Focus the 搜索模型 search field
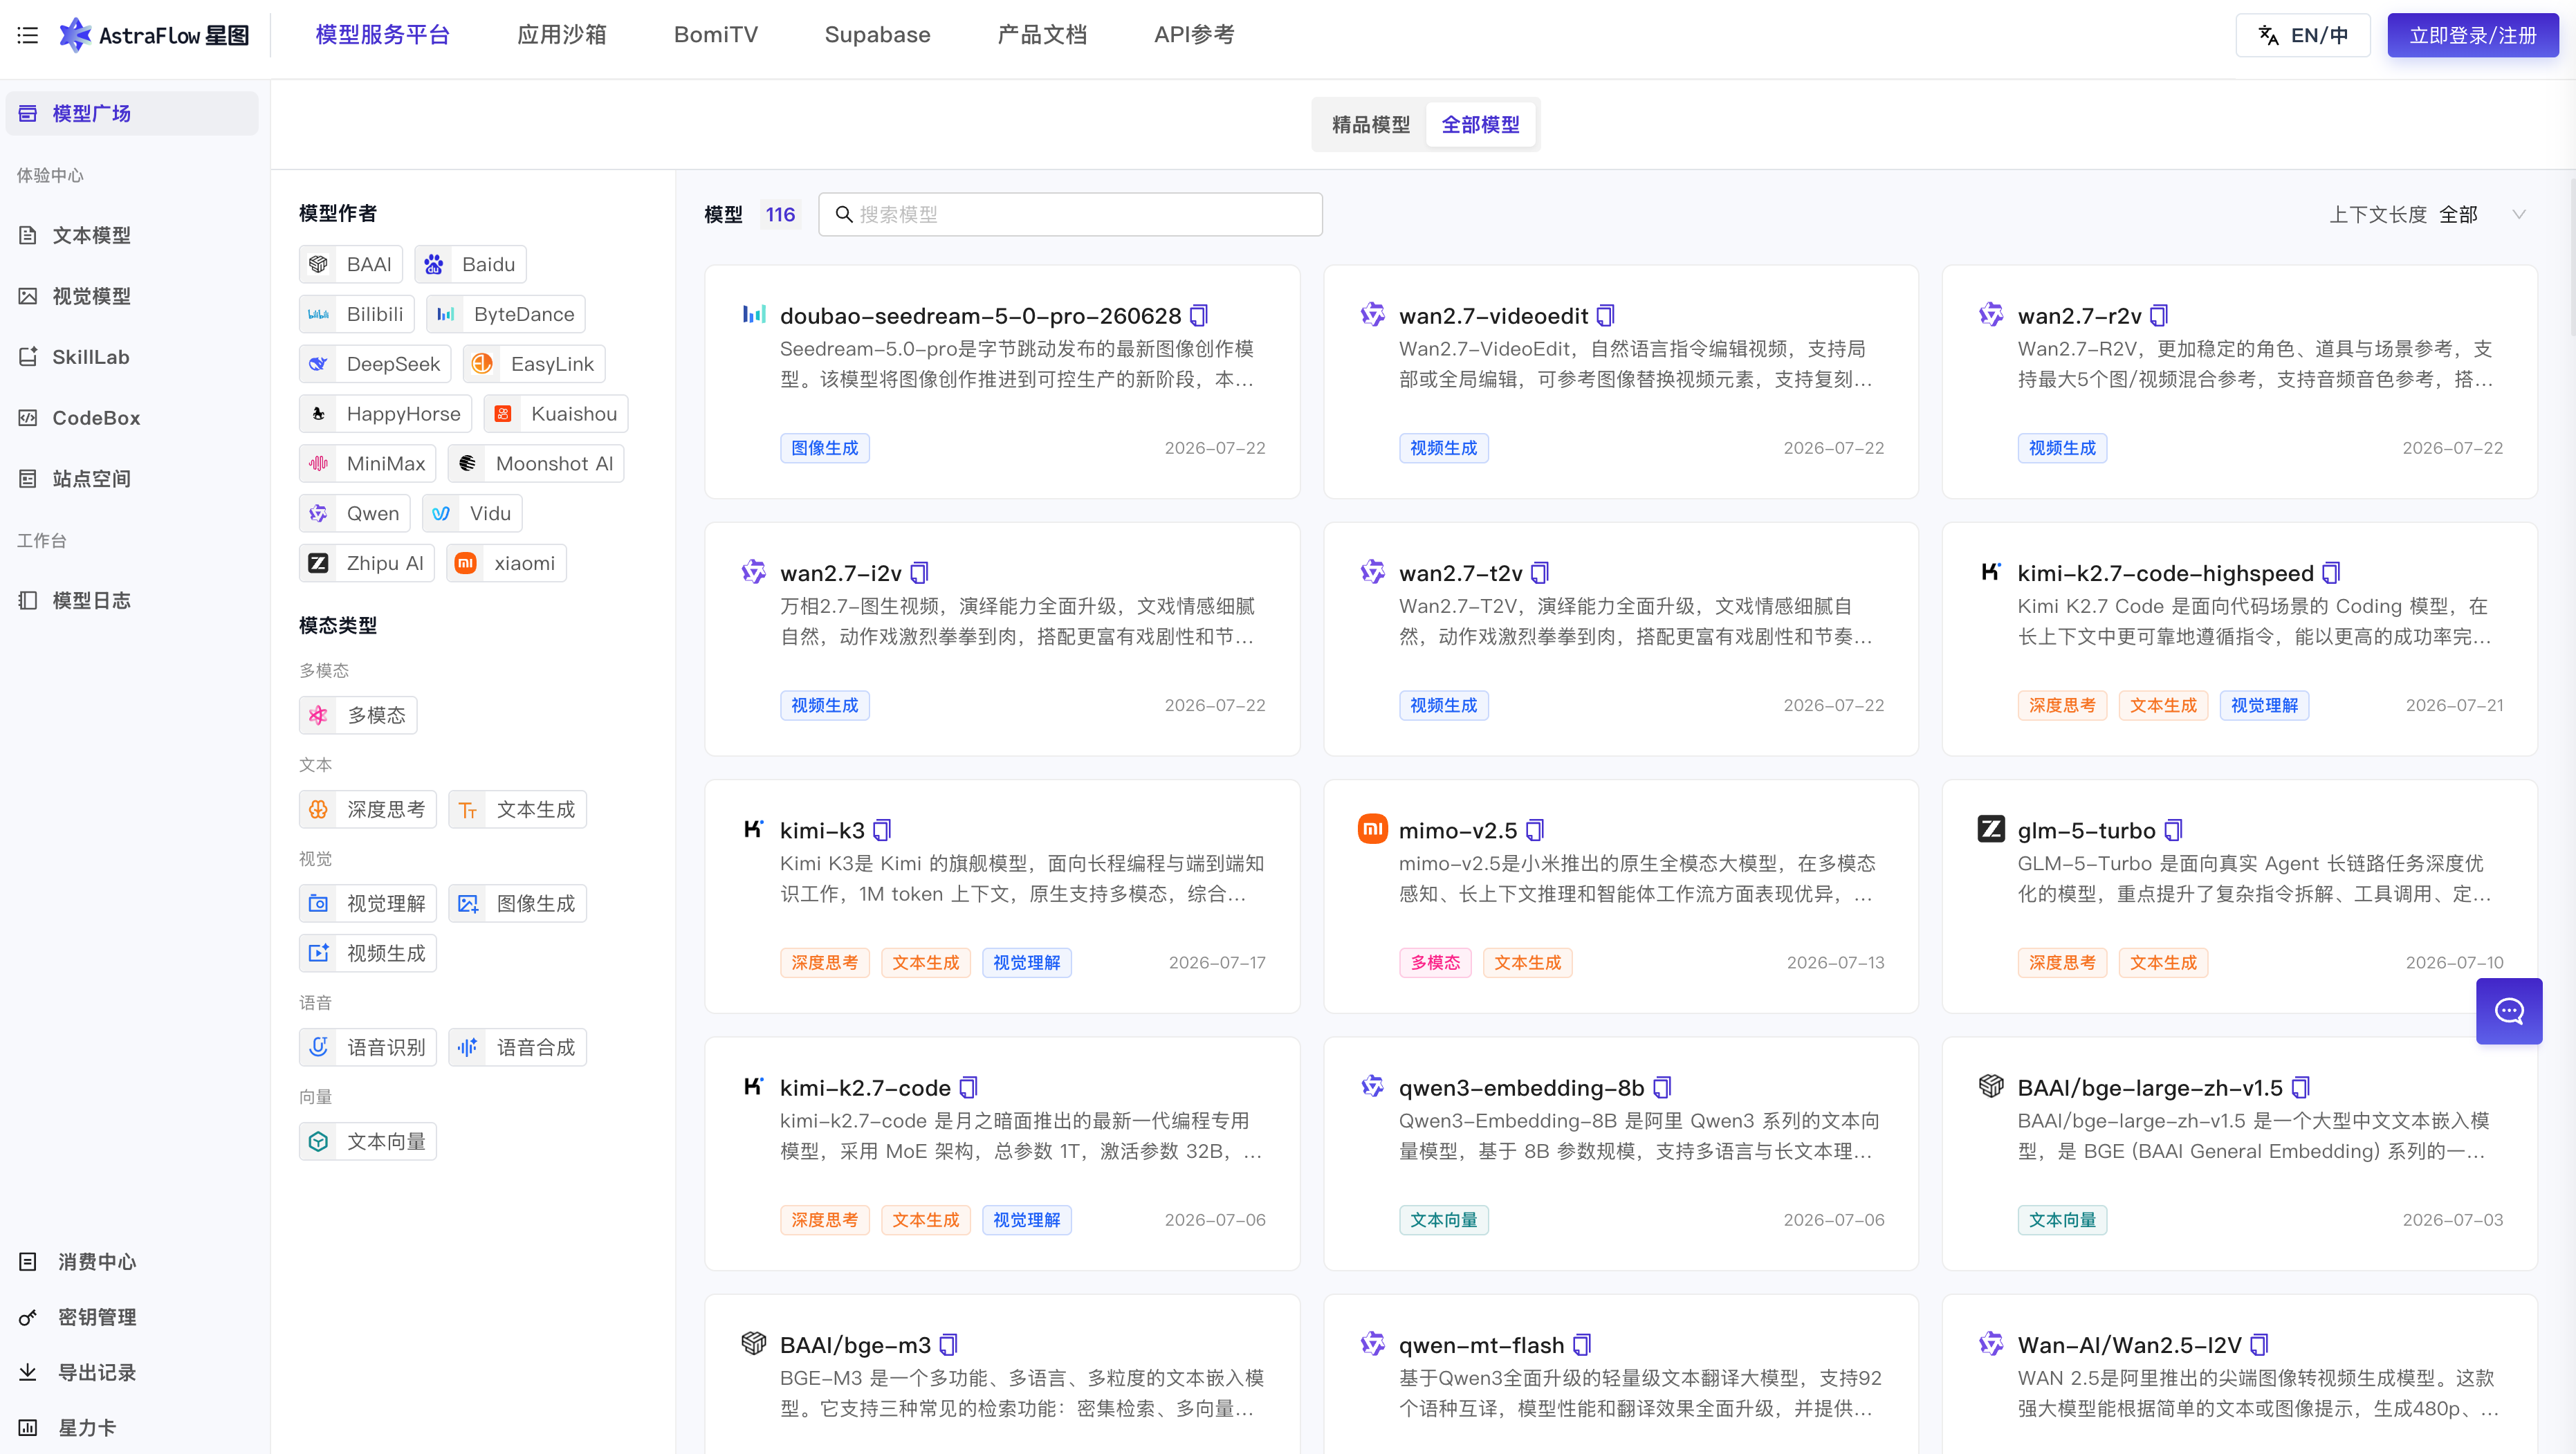 pyautogui.click(x=1070, y=214)
